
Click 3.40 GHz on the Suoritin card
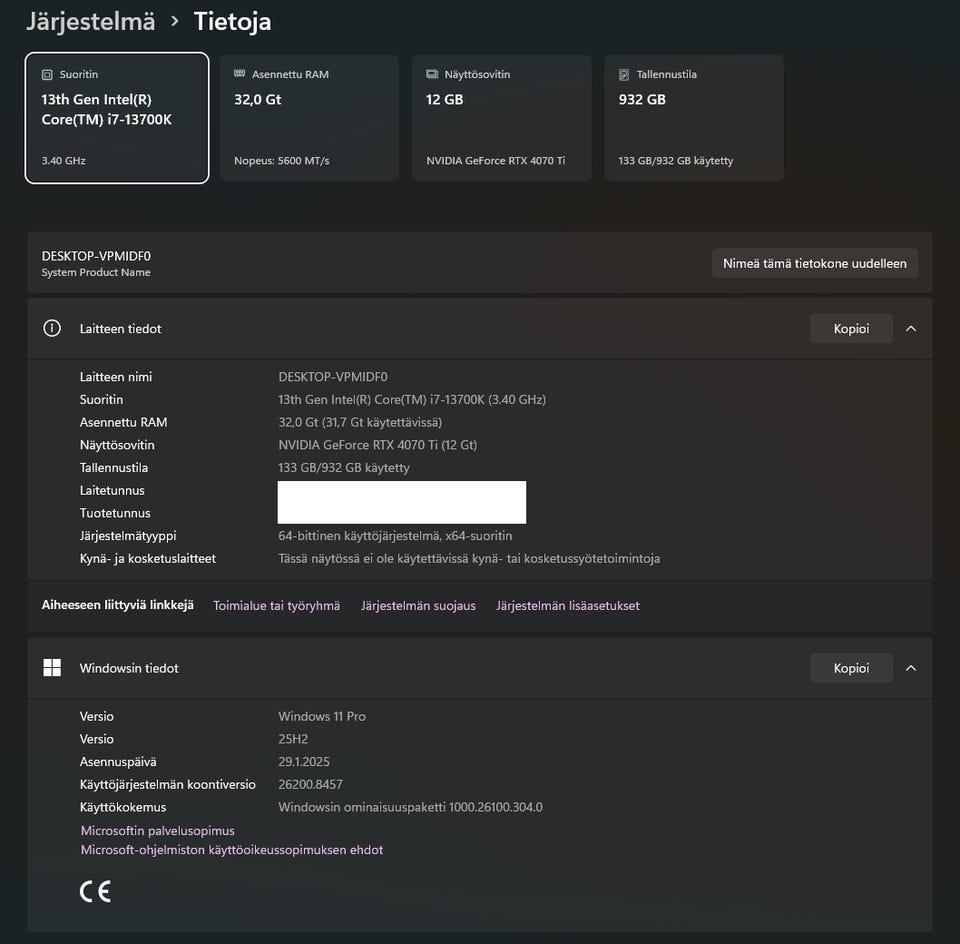pyautogui.click(x=63, y=160)
